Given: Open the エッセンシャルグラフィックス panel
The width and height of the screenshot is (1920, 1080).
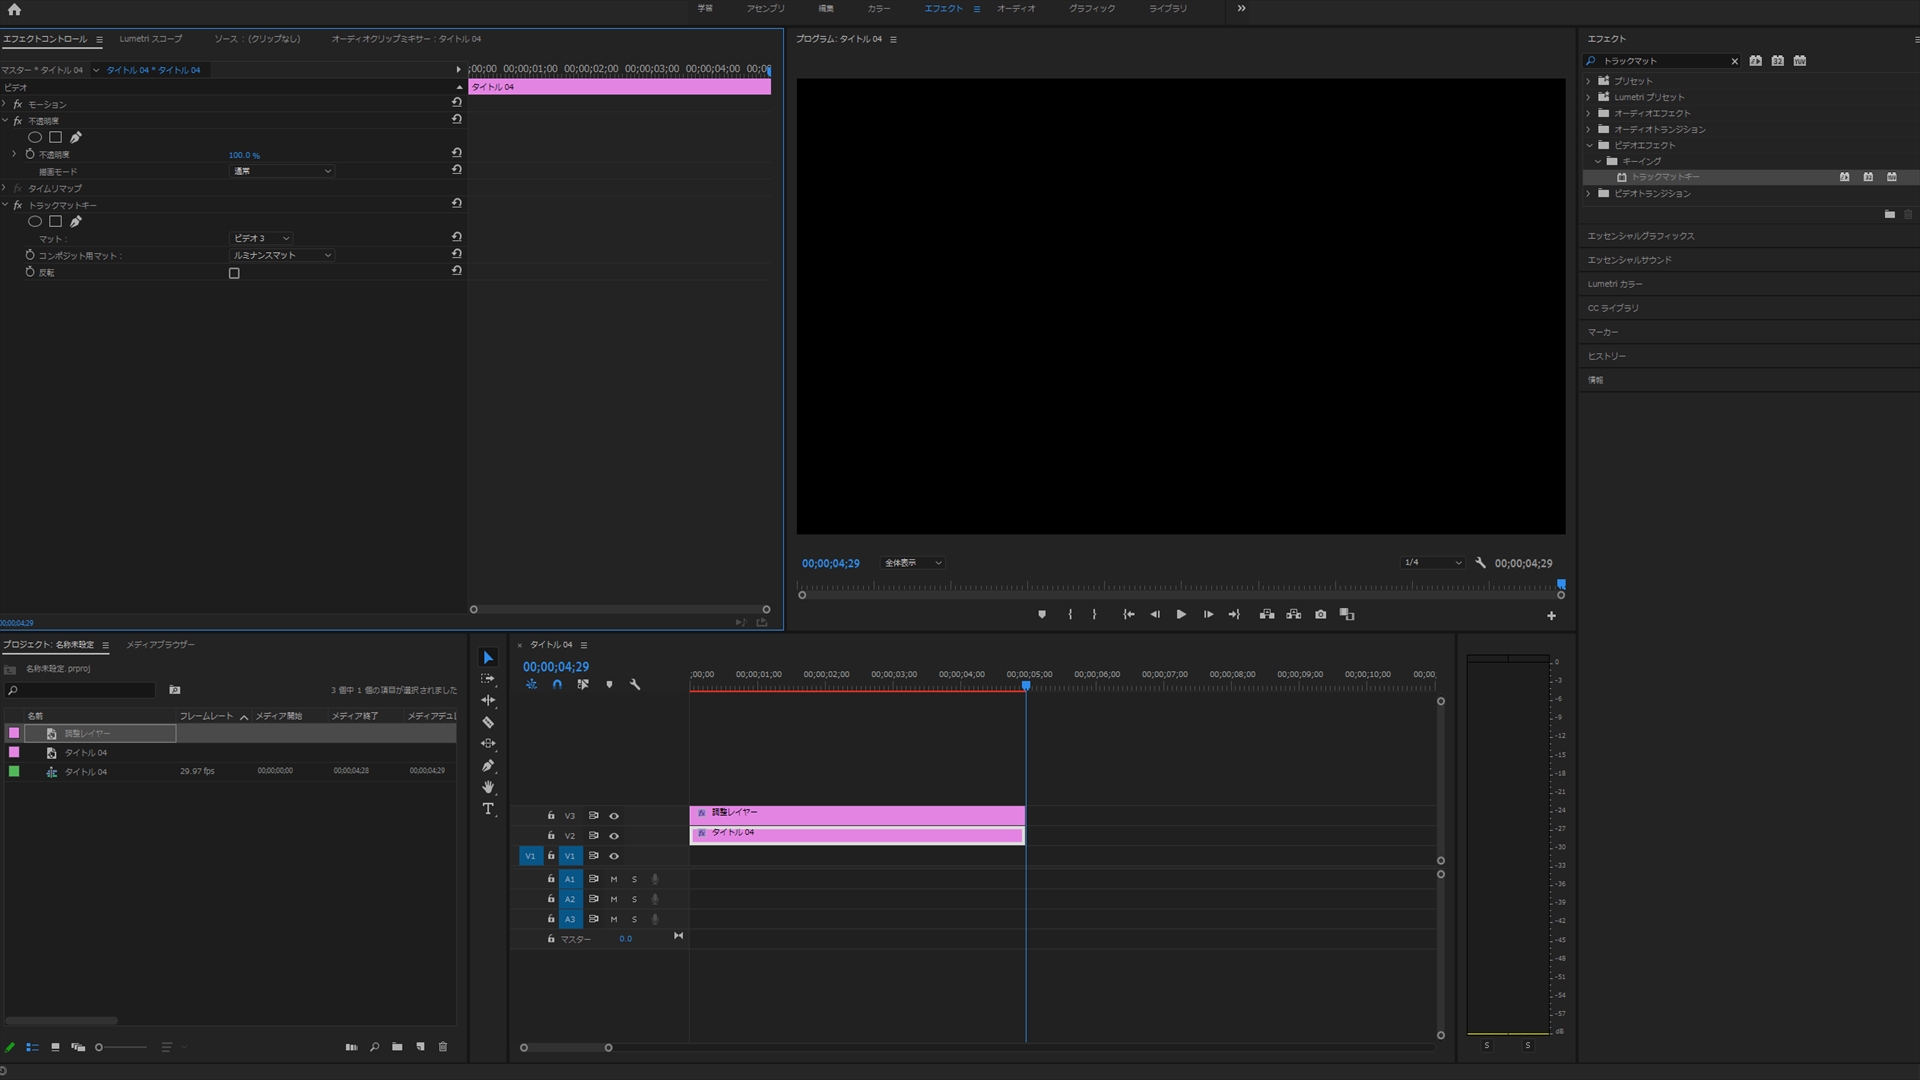Looking at the screenshot, I should [1641, 236].
